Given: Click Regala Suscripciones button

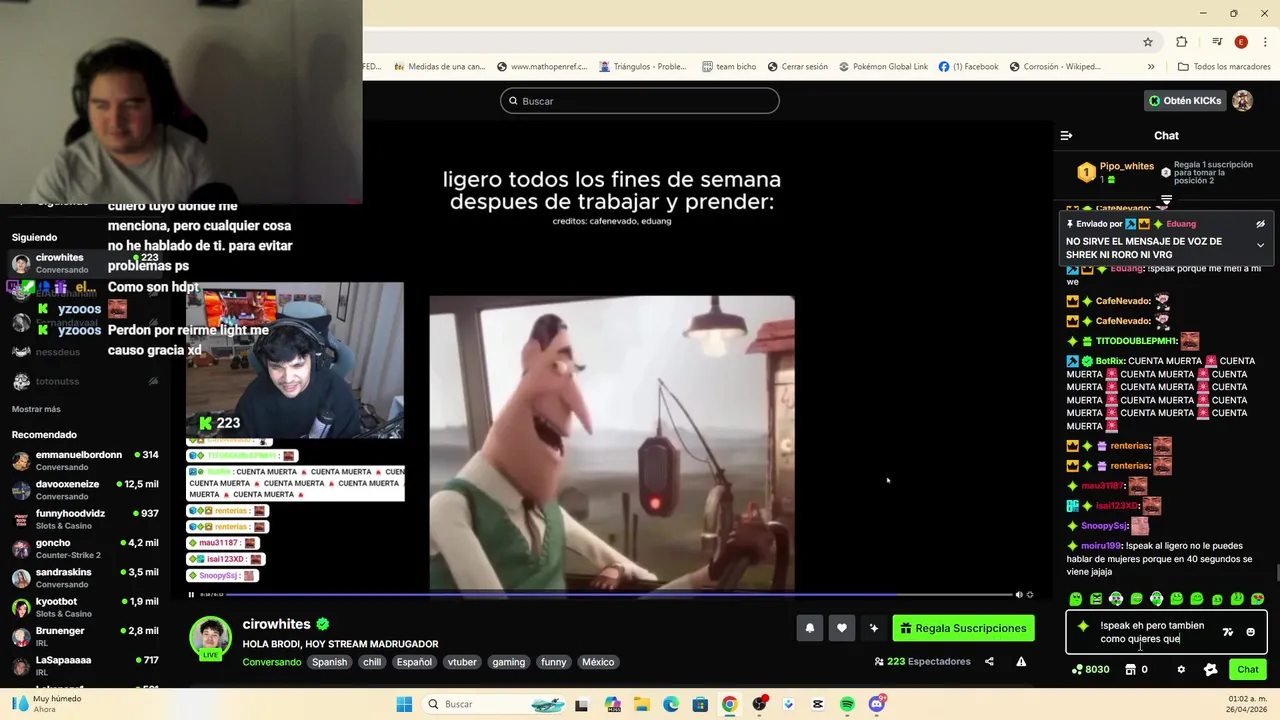Looking at the screenshot, I should coord(963,628).
